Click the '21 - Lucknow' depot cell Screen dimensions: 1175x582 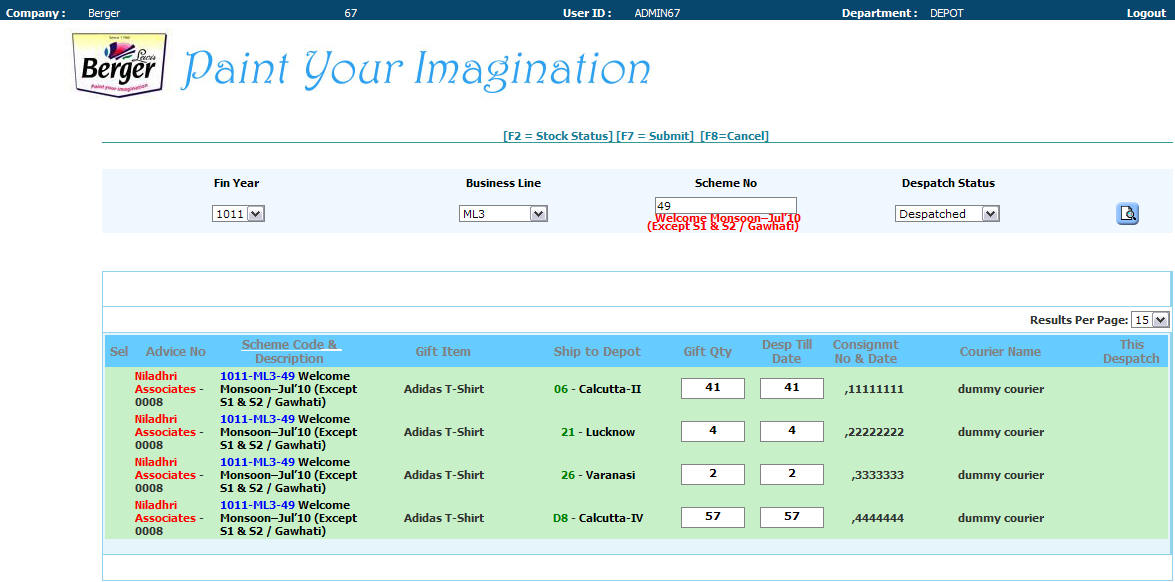click(597, 432)
